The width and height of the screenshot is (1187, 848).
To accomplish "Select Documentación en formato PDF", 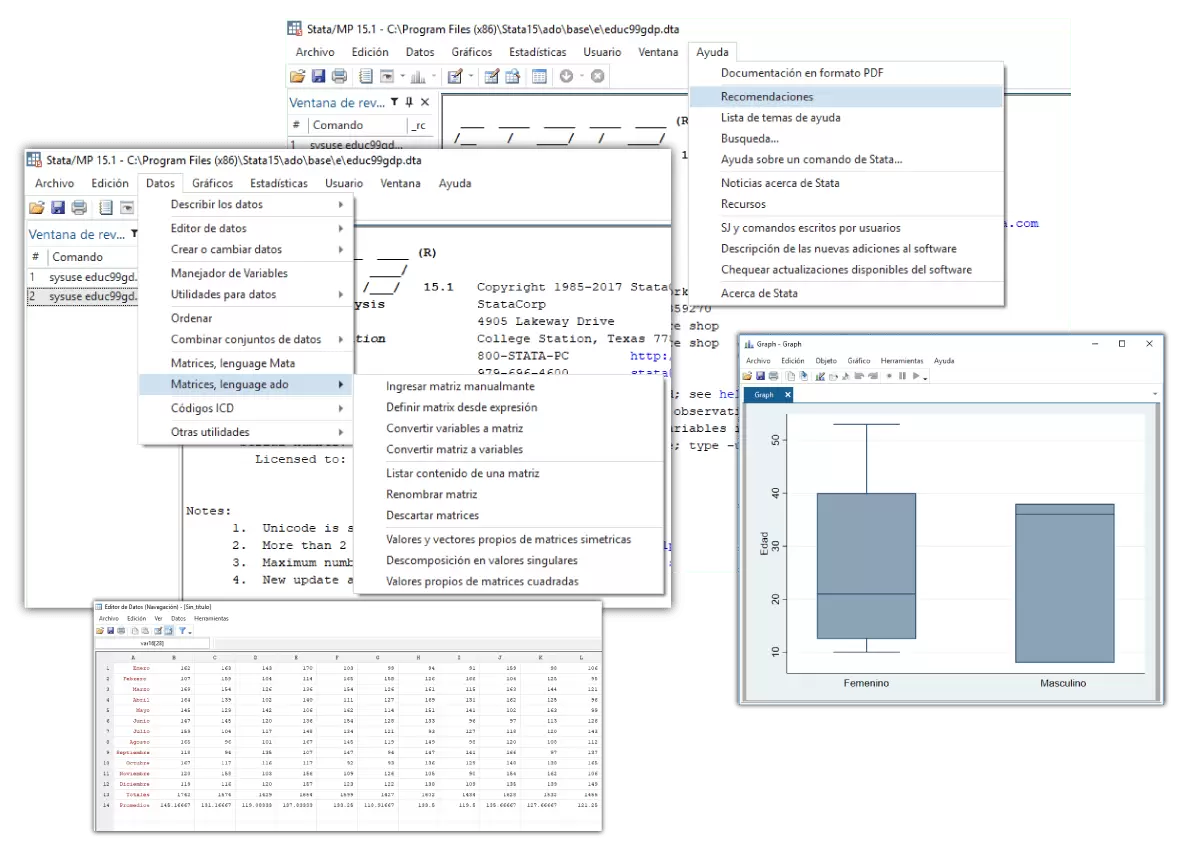I will pos(846,73).
